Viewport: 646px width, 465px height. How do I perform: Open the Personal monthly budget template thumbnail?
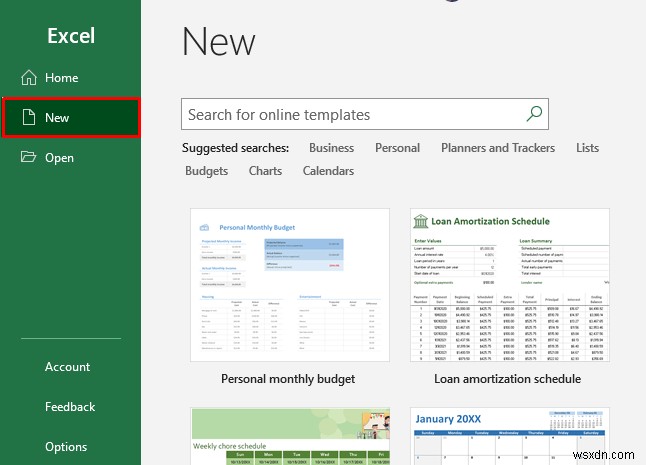point(290,285)
